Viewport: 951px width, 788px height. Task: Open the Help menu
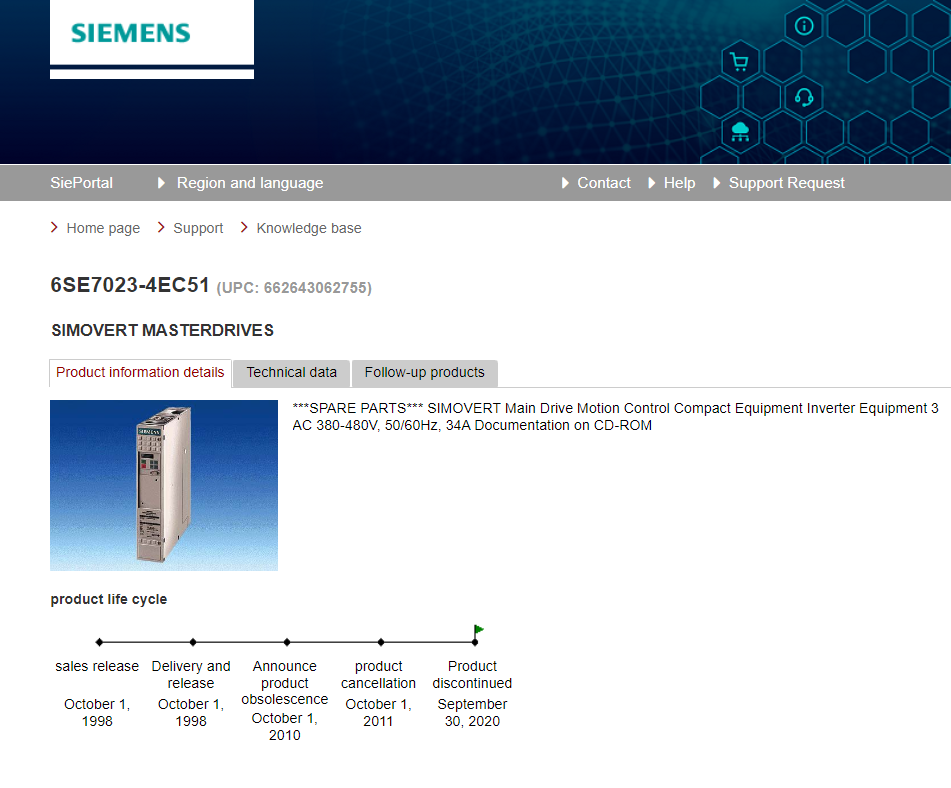point(679,183)
